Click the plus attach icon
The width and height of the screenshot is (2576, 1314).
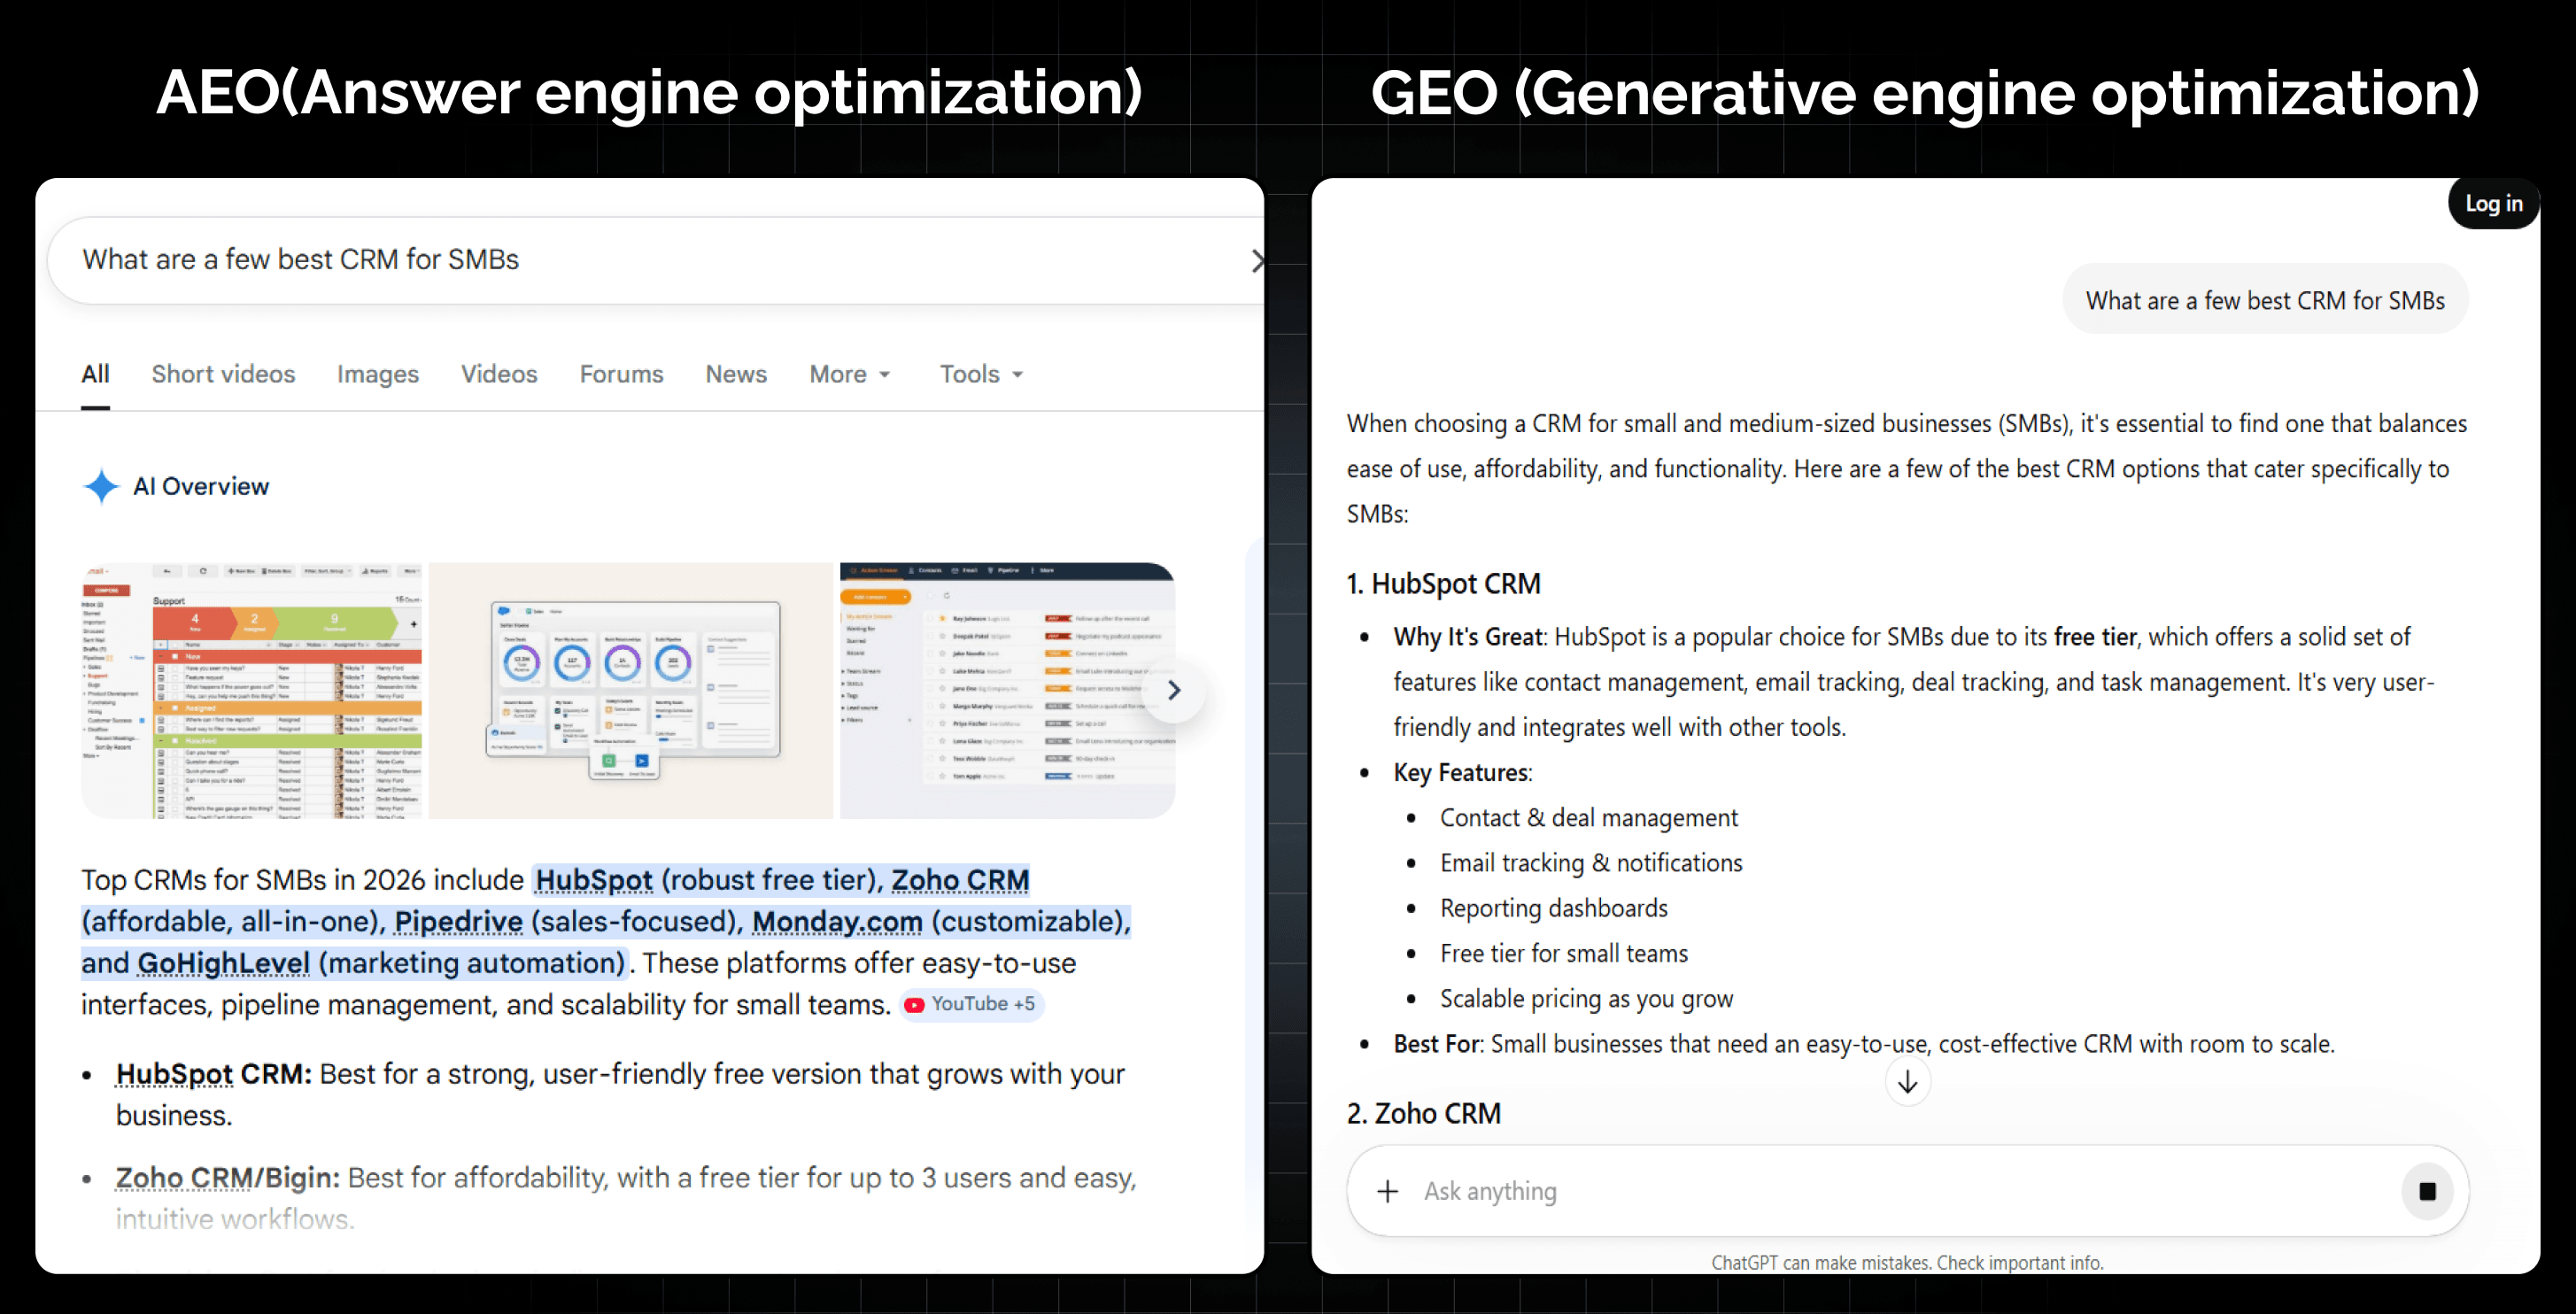1387,1191
